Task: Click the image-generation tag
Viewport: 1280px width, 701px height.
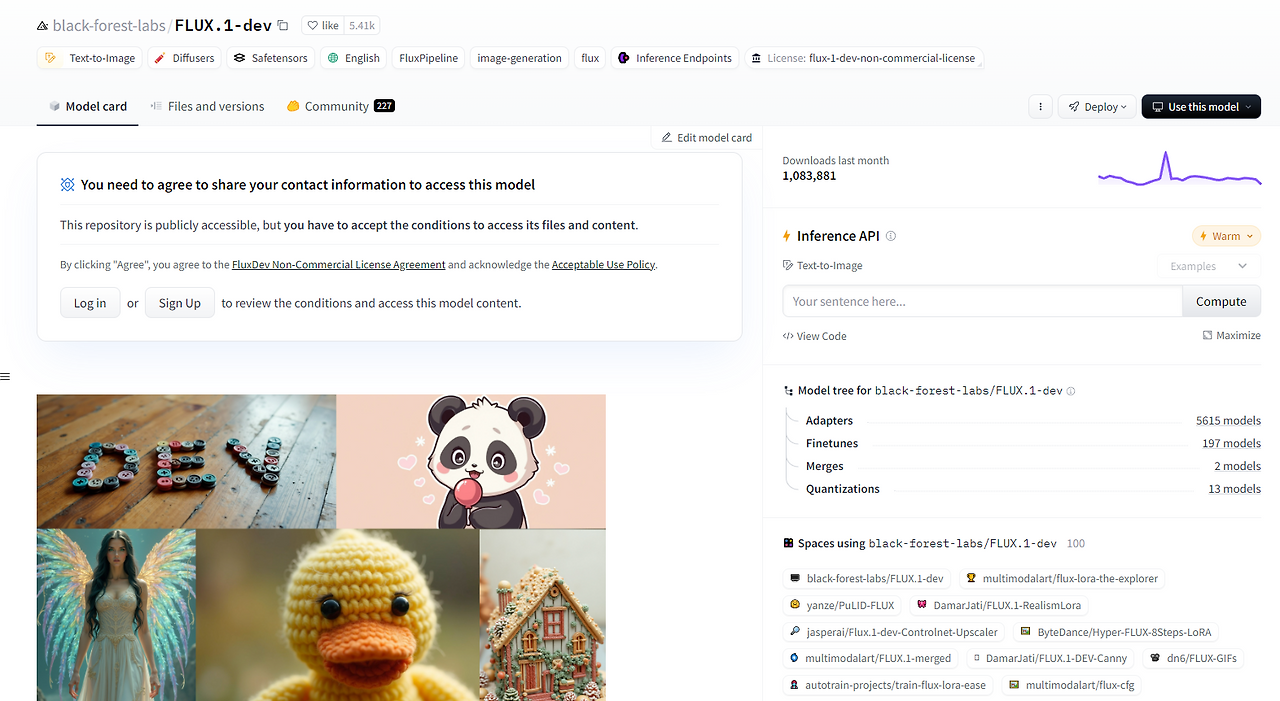Action: [519, 58]
